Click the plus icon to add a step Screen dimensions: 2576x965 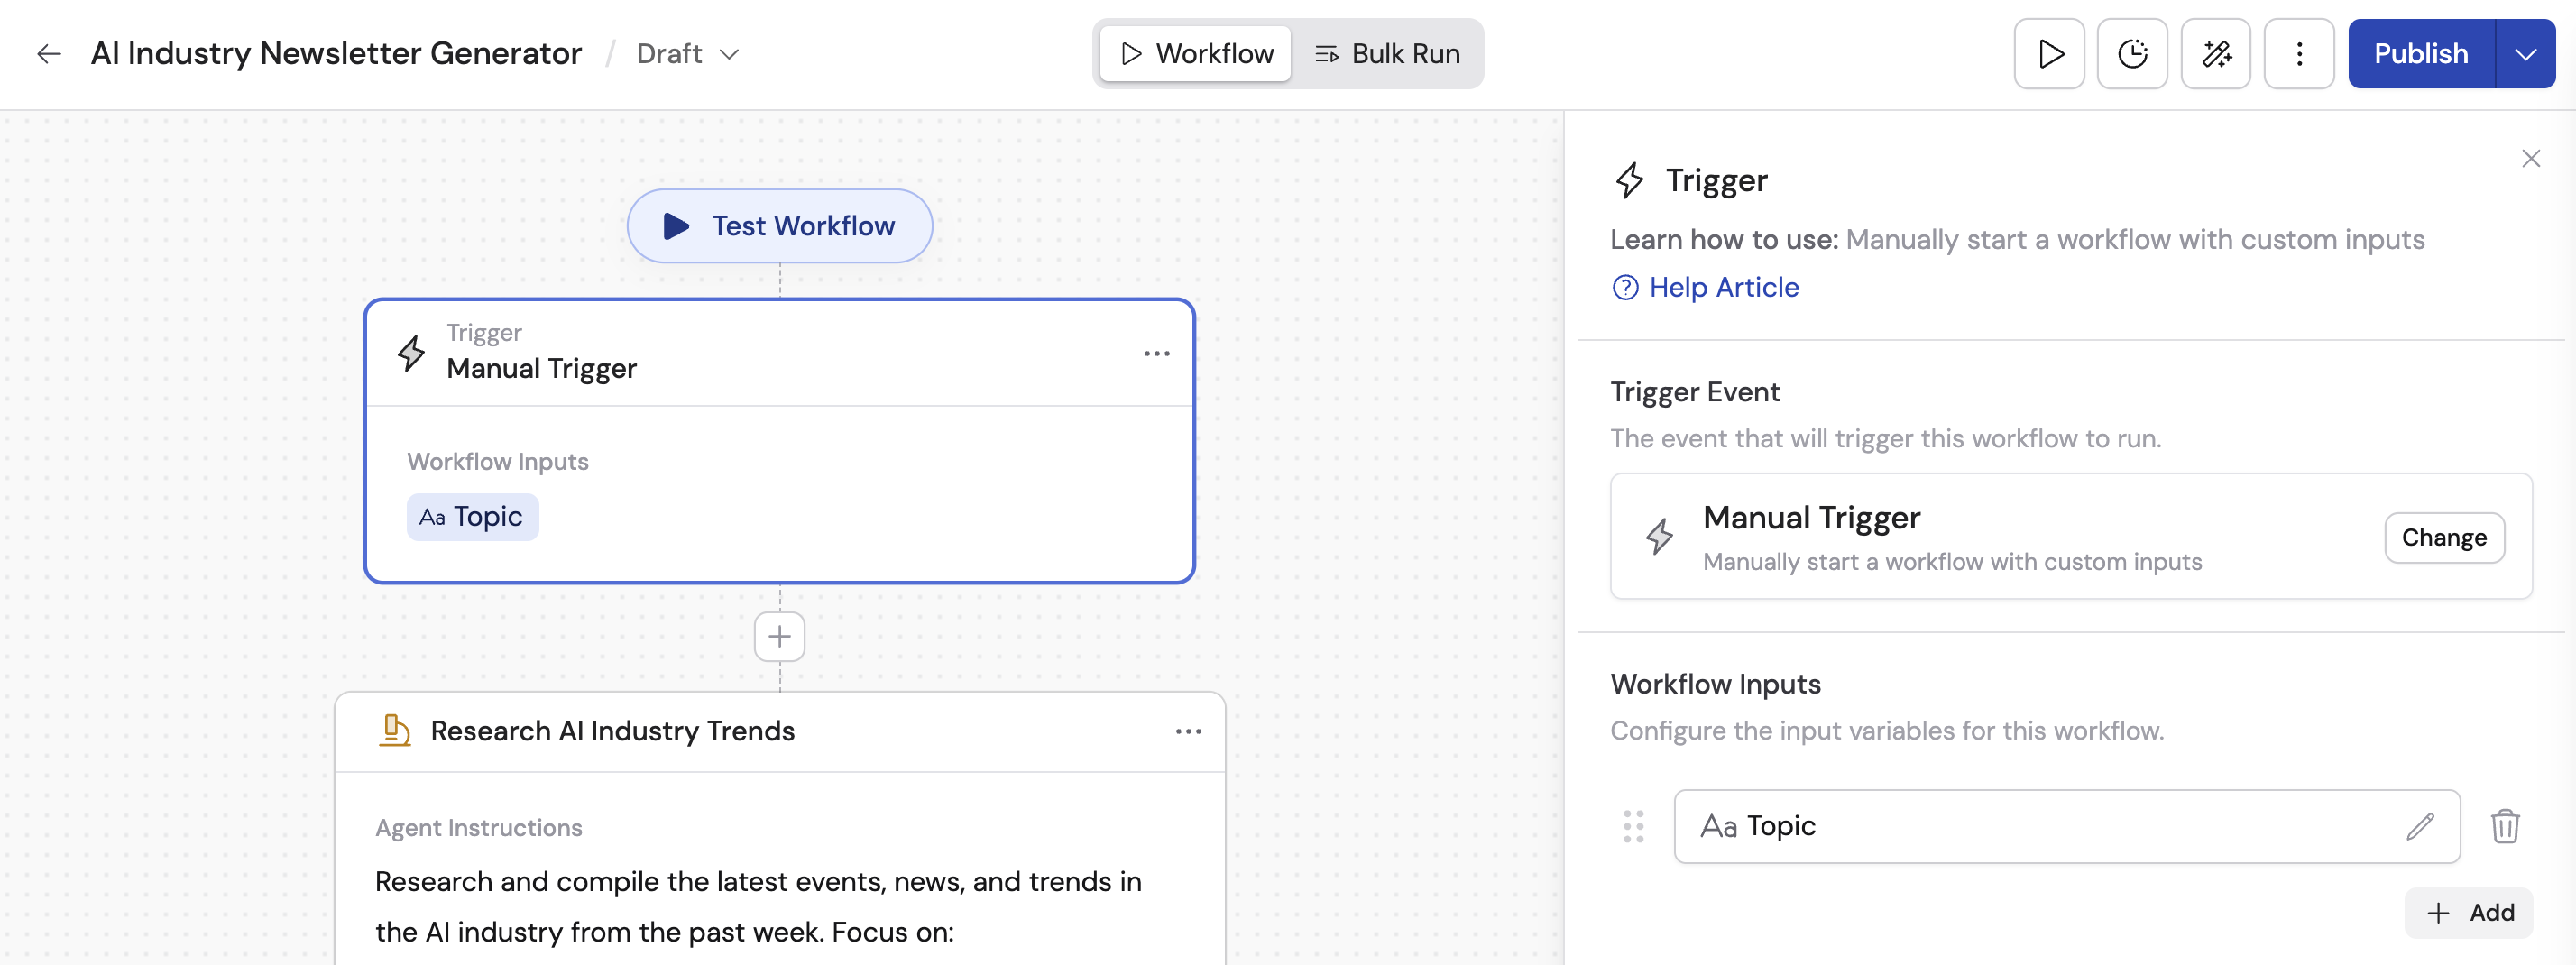pos(778,637)
